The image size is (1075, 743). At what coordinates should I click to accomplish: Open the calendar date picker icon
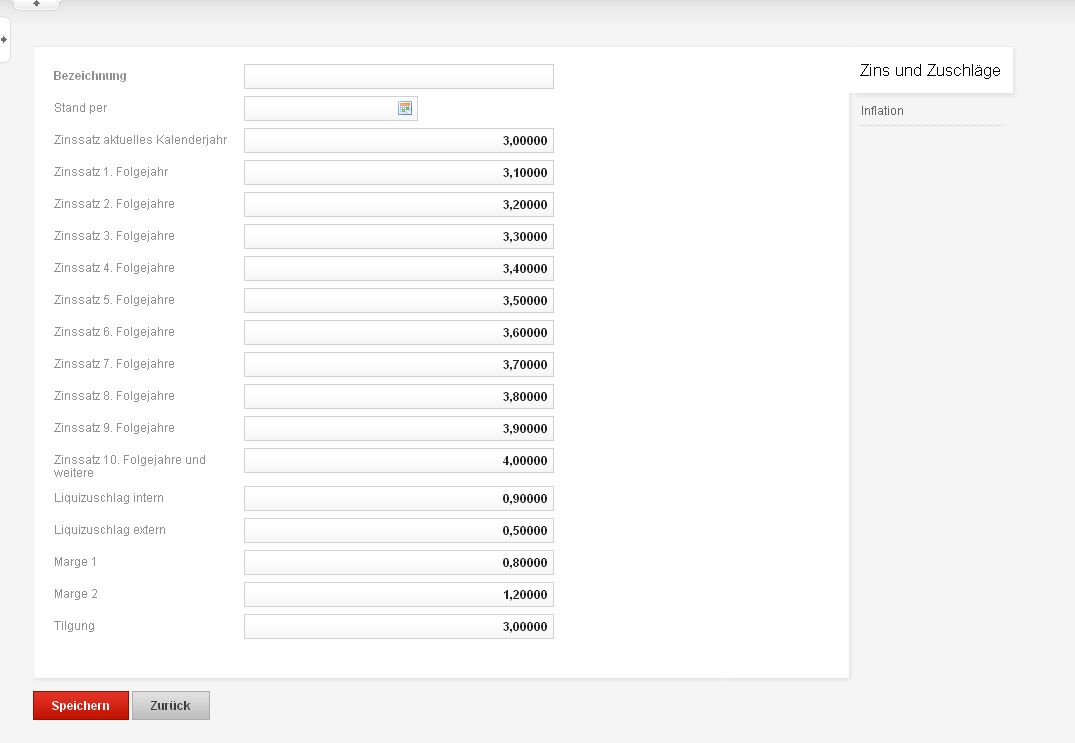405,108
